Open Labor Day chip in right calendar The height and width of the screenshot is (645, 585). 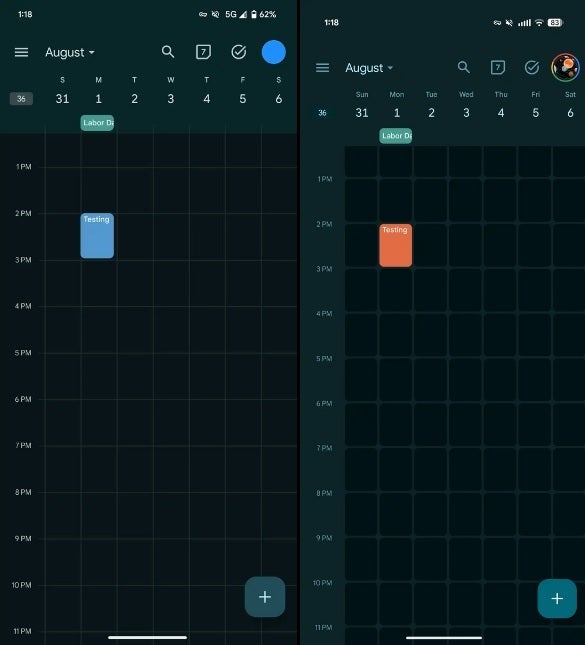(395, 136)
